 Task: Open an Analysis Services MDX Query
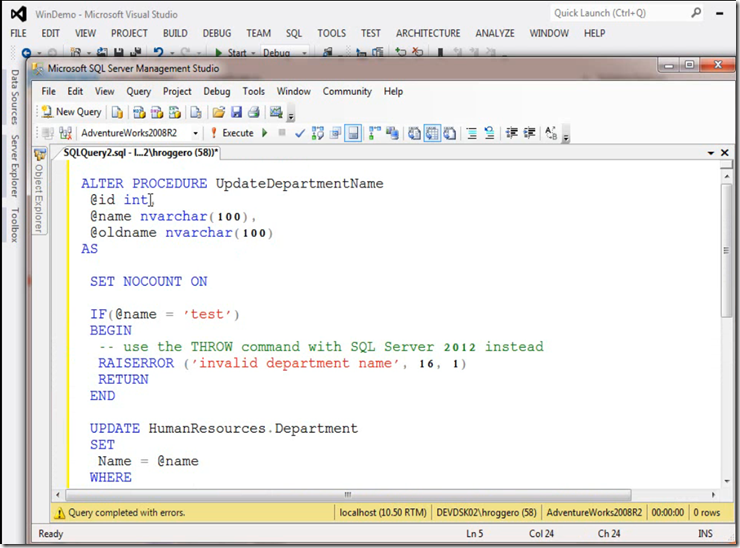(x=139, y=112)
